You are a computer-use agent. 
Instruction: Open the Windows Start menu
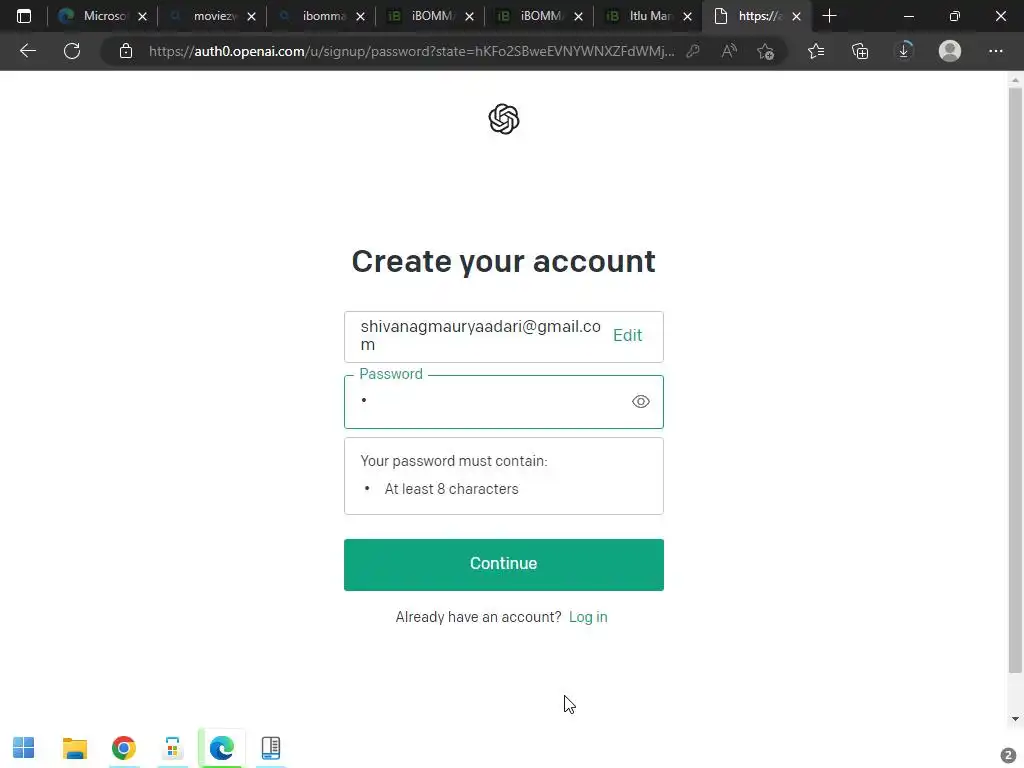(x=24, y=748)
